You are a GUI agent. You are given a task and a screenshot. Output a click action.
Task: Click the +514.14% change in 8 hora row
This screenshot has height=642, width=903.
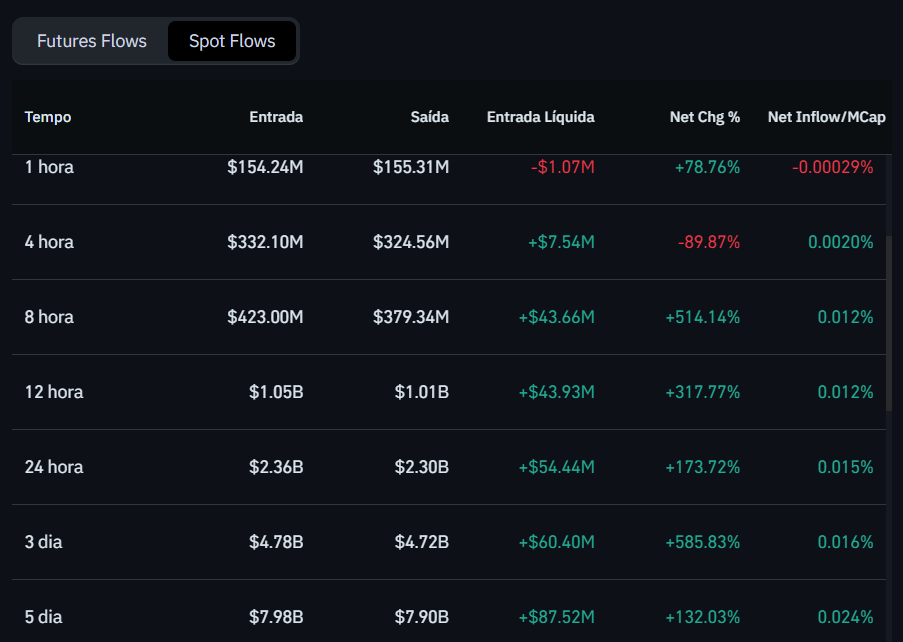[x=703, y=316]
